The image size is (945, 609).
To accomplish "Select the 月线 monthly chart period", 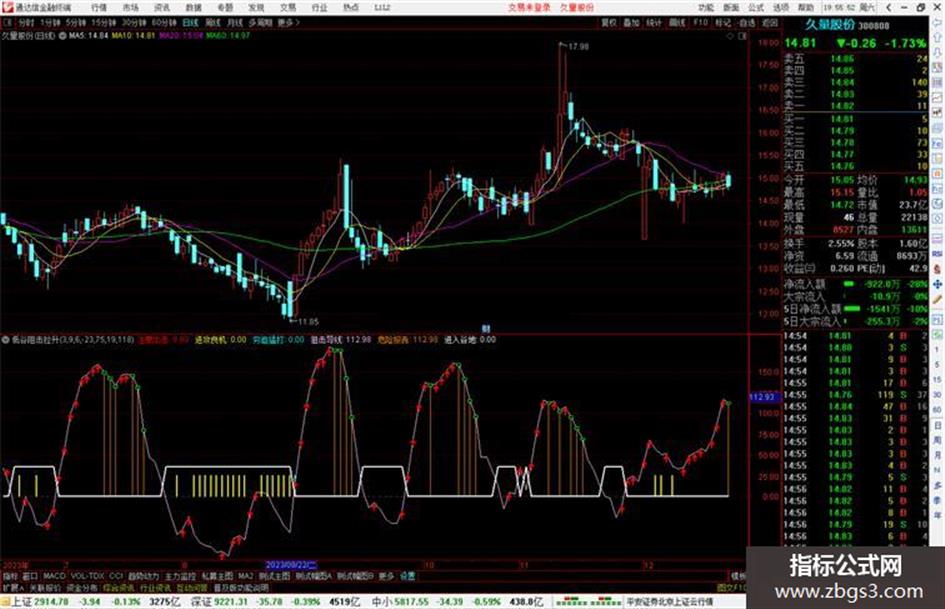I will (x=234, y=22).
